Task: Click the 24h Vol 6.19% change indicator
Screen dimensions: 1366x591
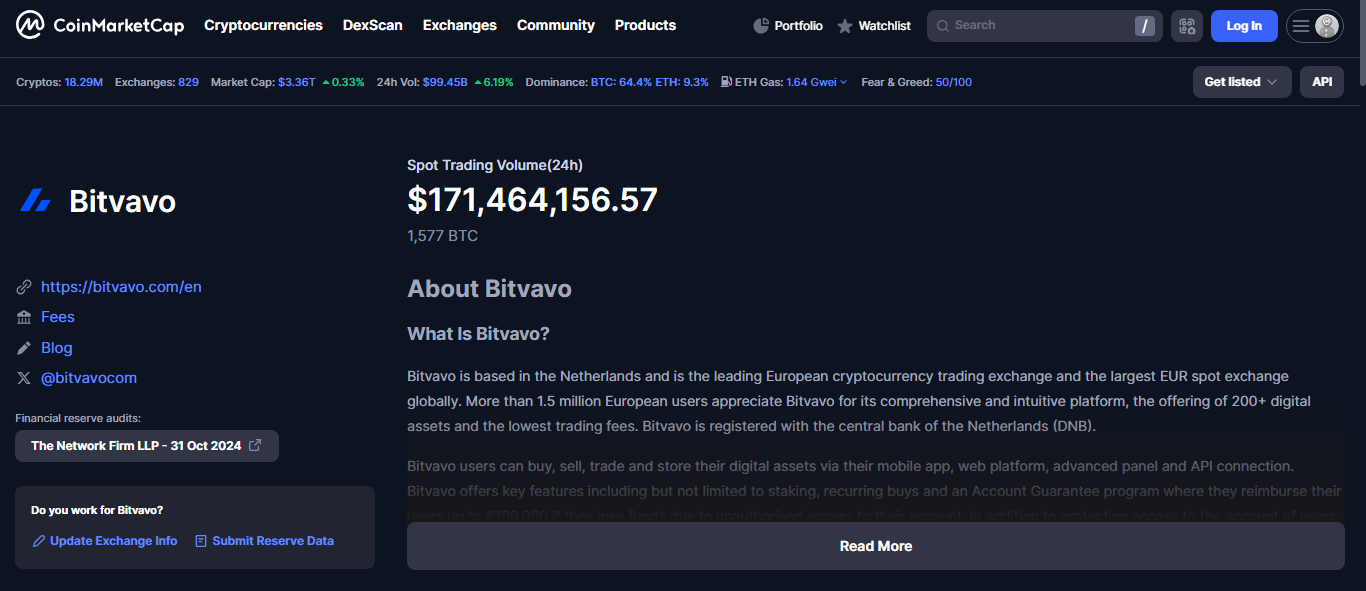Action: point(494,82)
